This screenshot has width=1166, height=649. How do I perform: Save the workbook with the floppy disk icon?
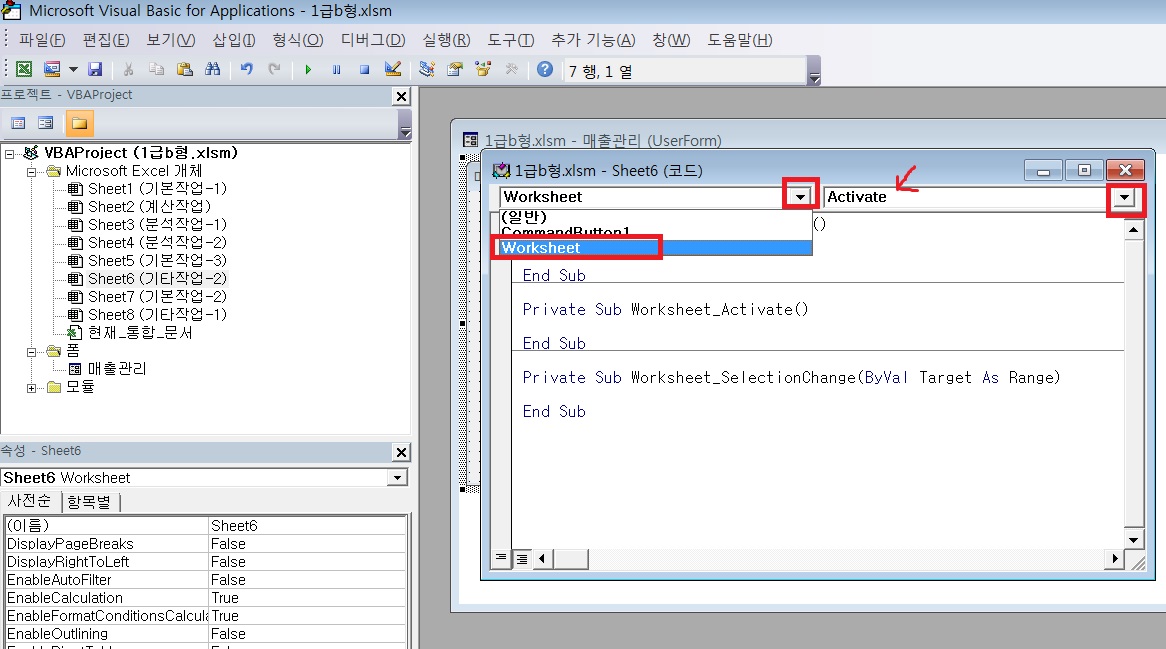pyautogui.click(x=95, y=70)
